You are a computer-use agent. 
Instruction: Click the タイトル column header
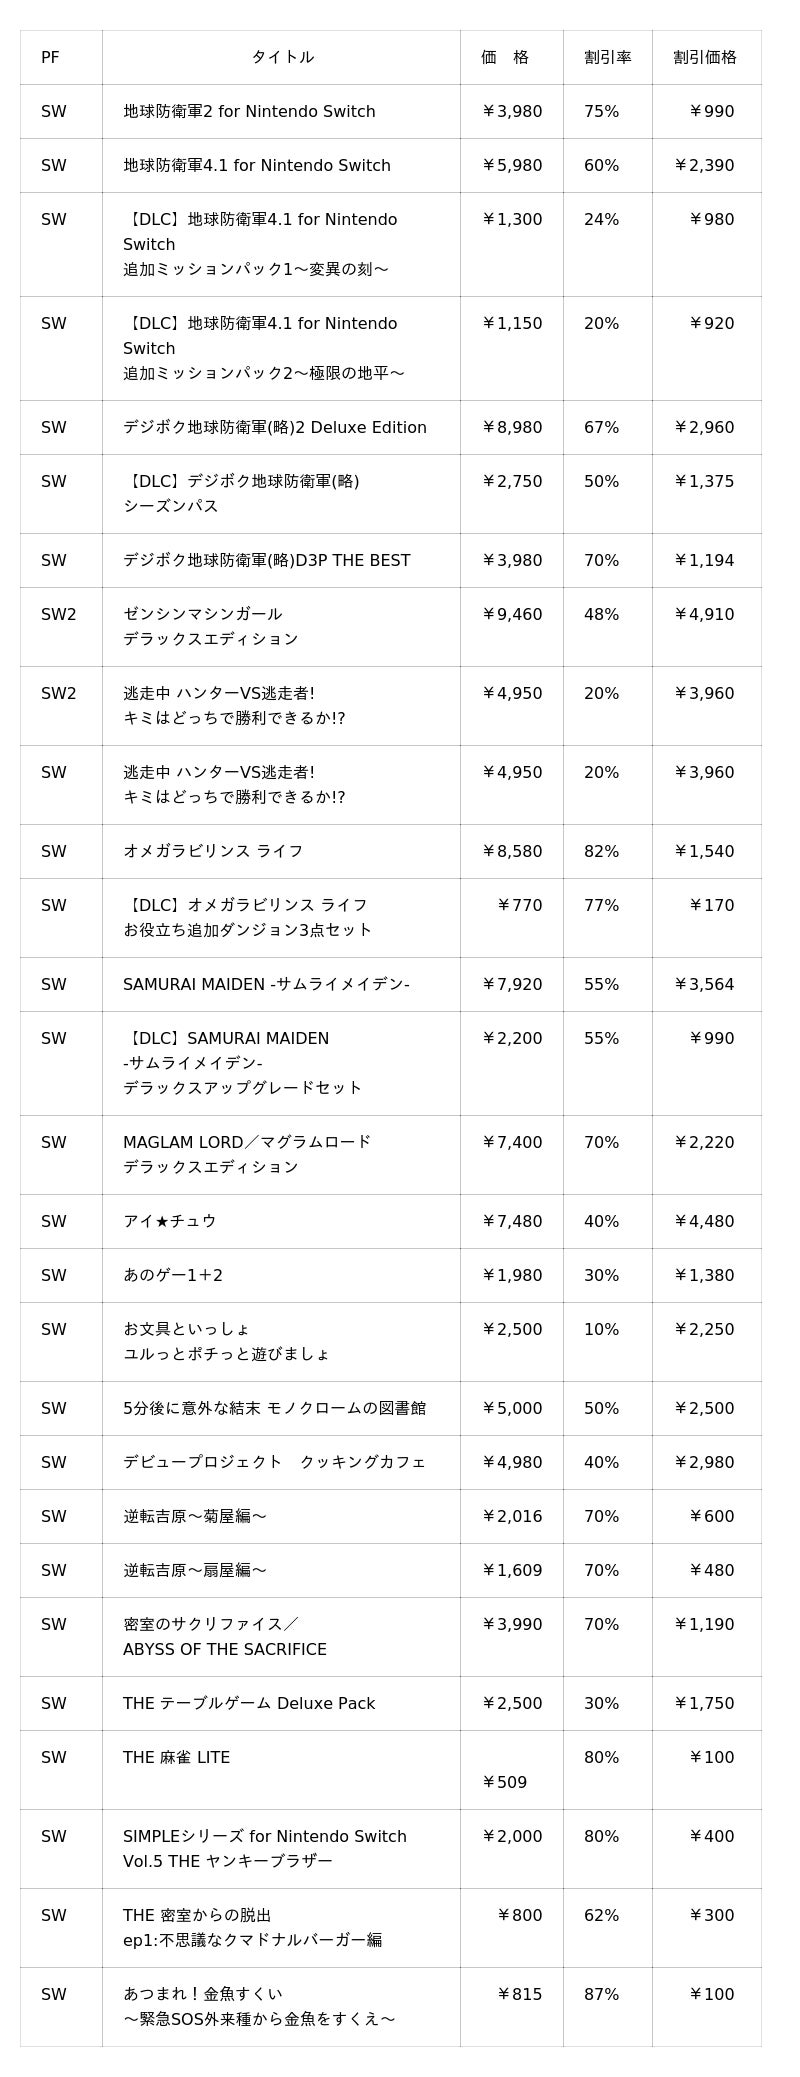click(x=282, y=57)
